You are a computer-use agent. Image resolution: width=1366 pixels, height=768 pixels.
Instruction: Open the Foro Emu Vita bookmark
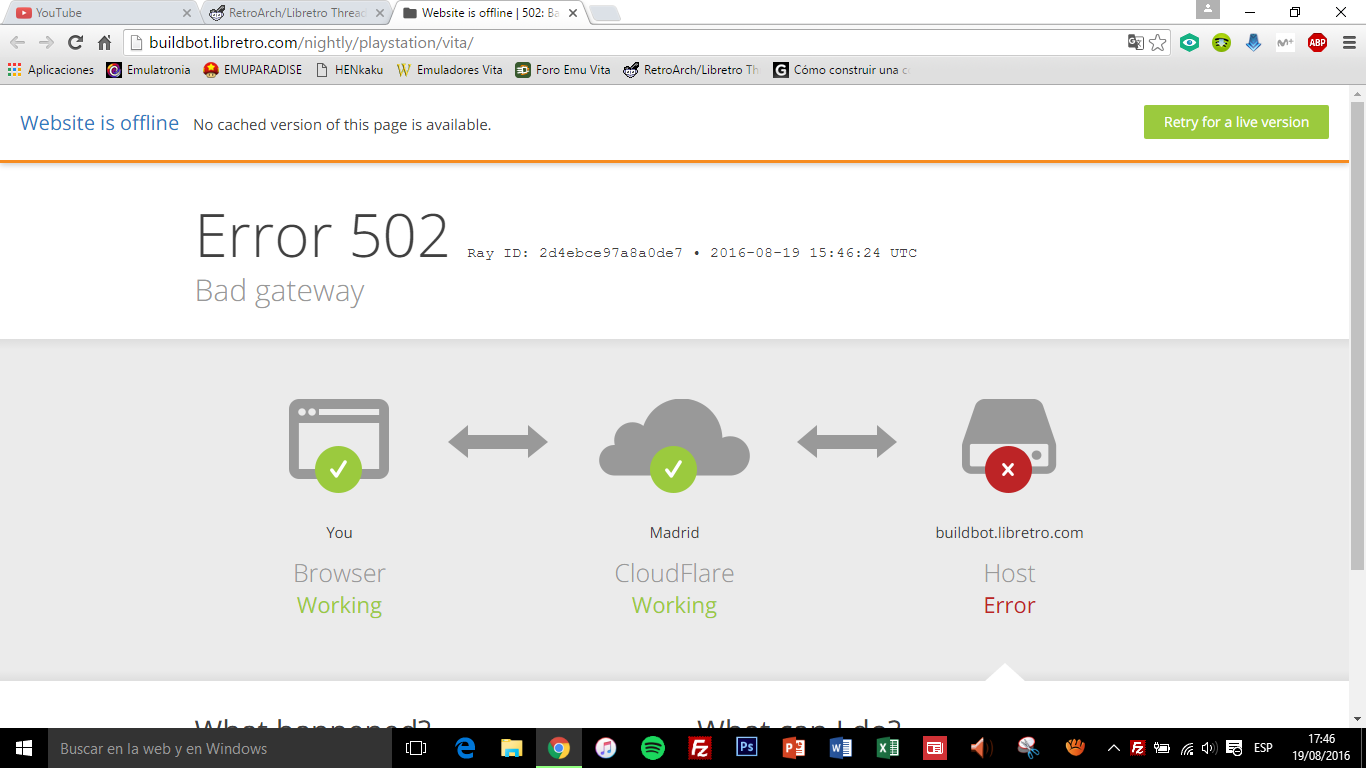(563, 70)
